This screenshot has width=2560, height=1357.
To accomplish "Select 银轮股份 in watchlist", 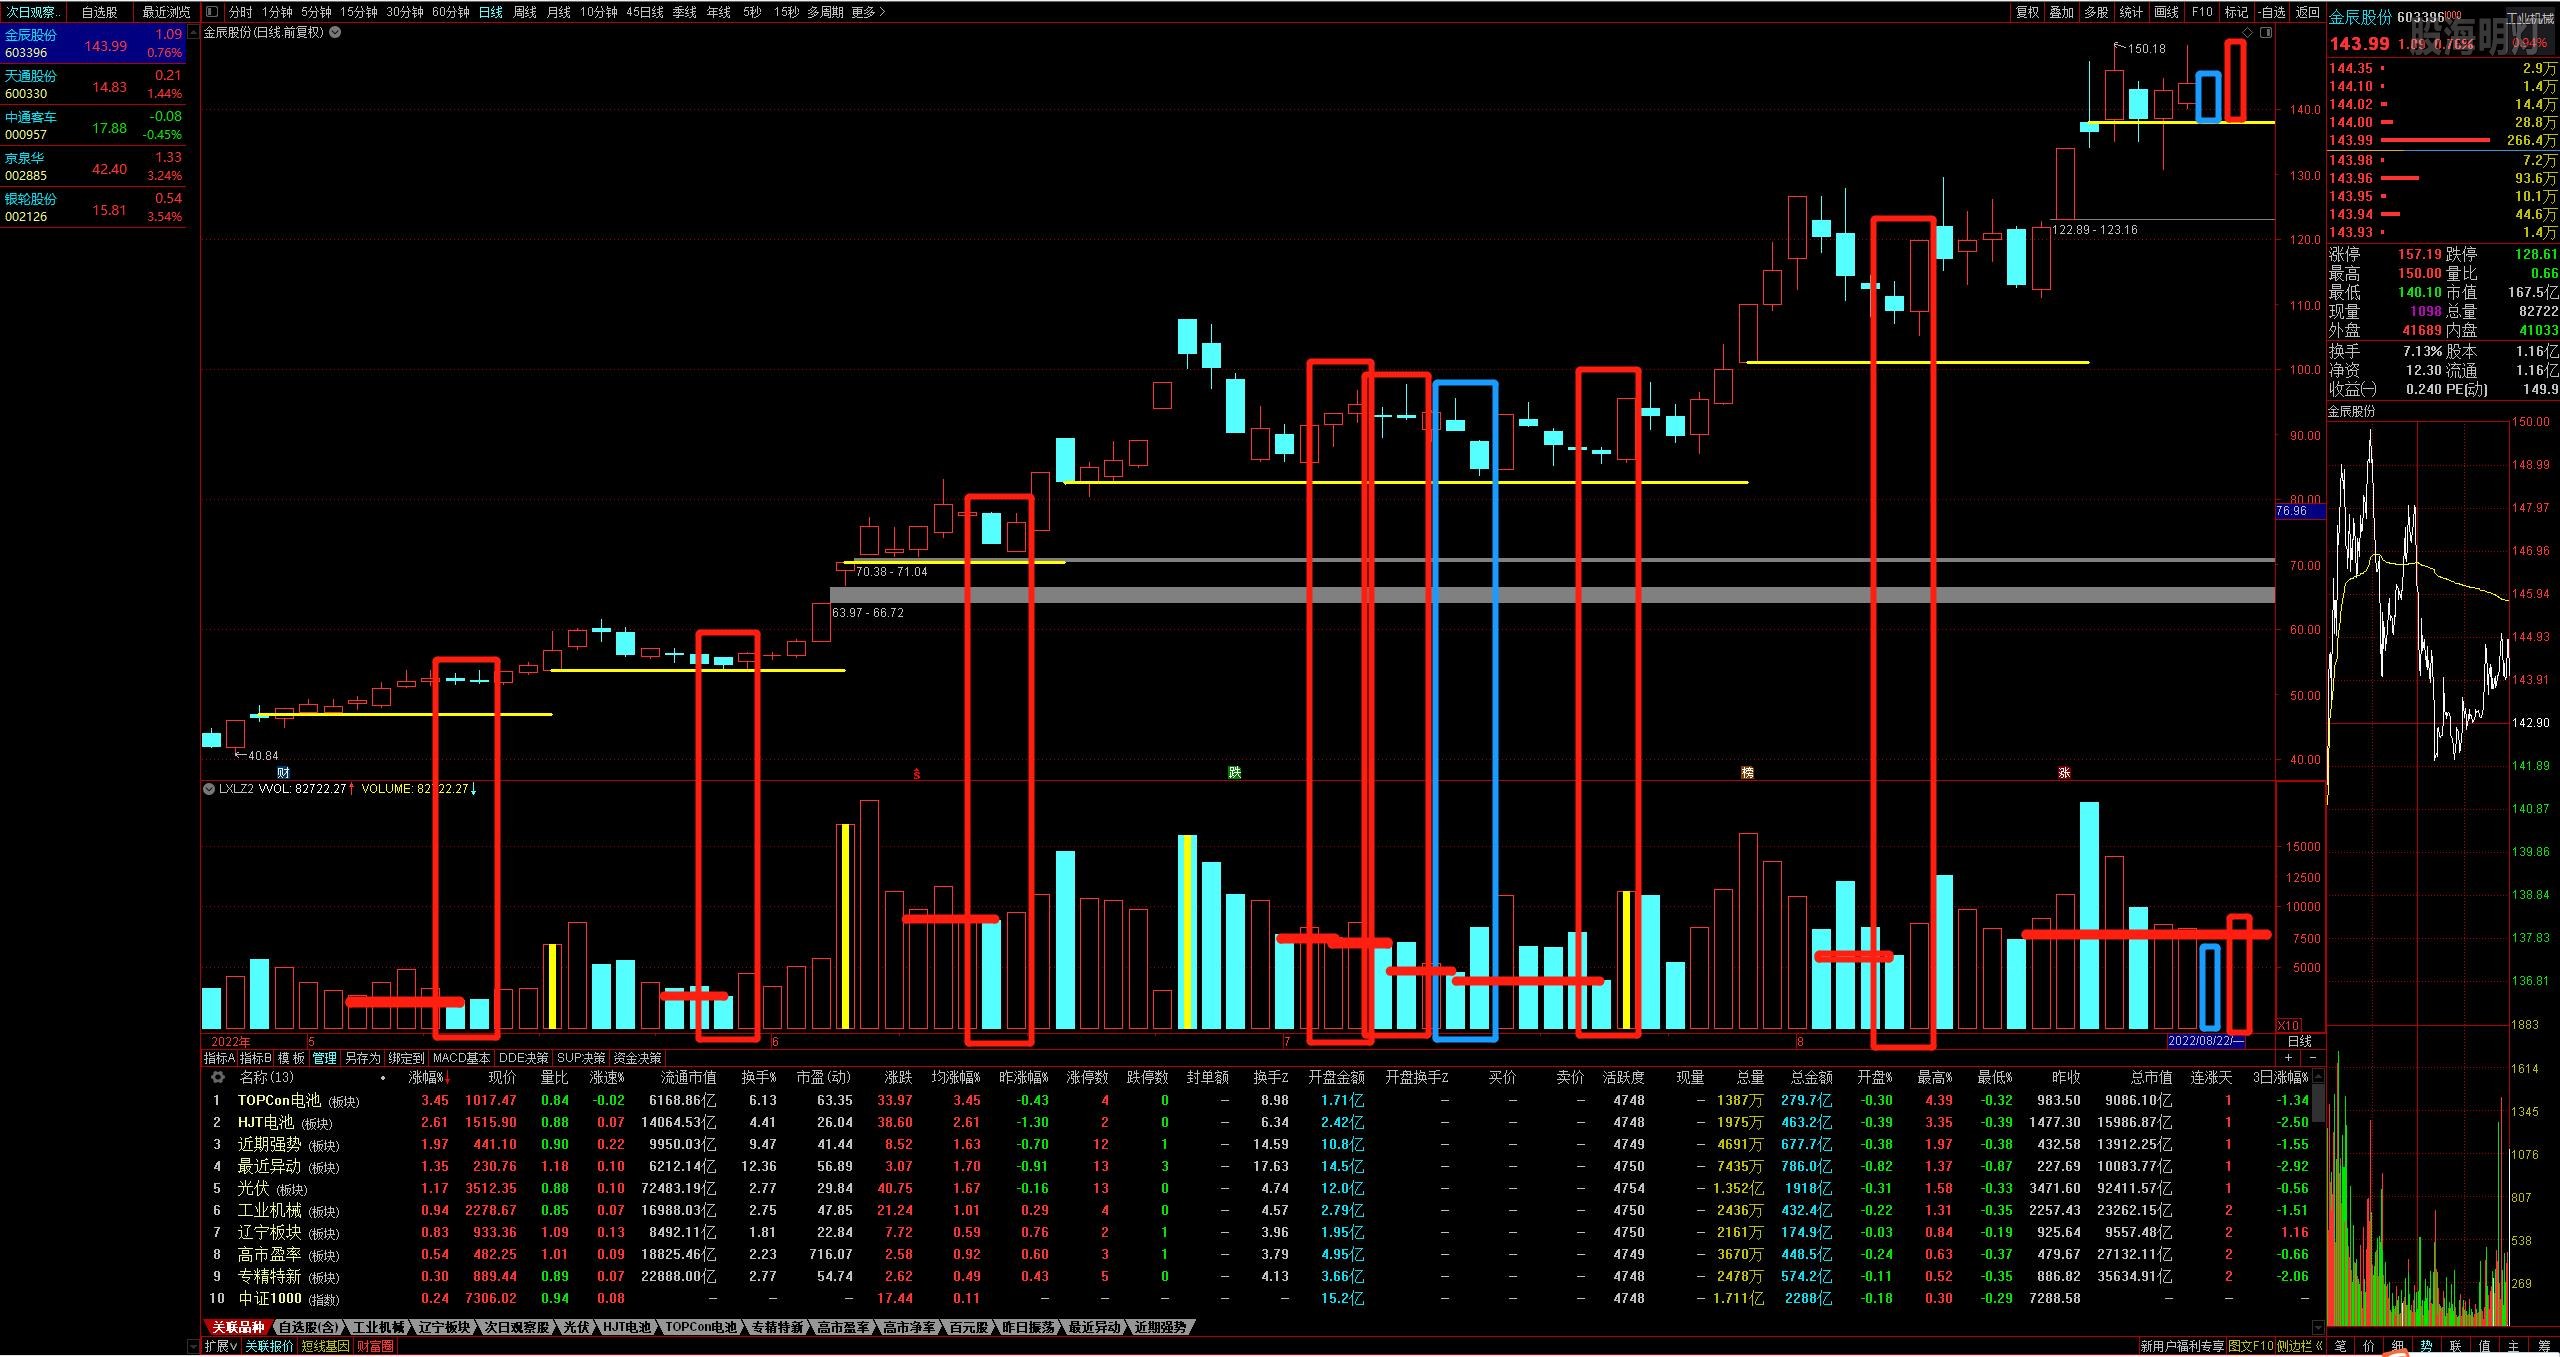I will click(x=94, y=207).
